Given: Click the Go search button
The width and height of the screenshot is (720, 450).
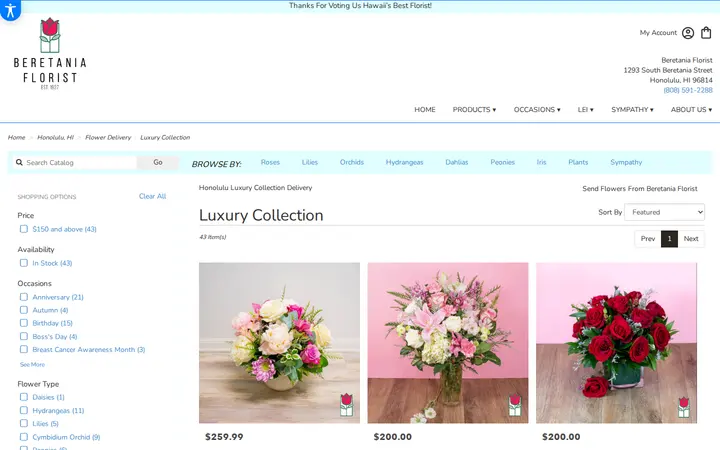Looking at the screenshot, I should point(158,162).
